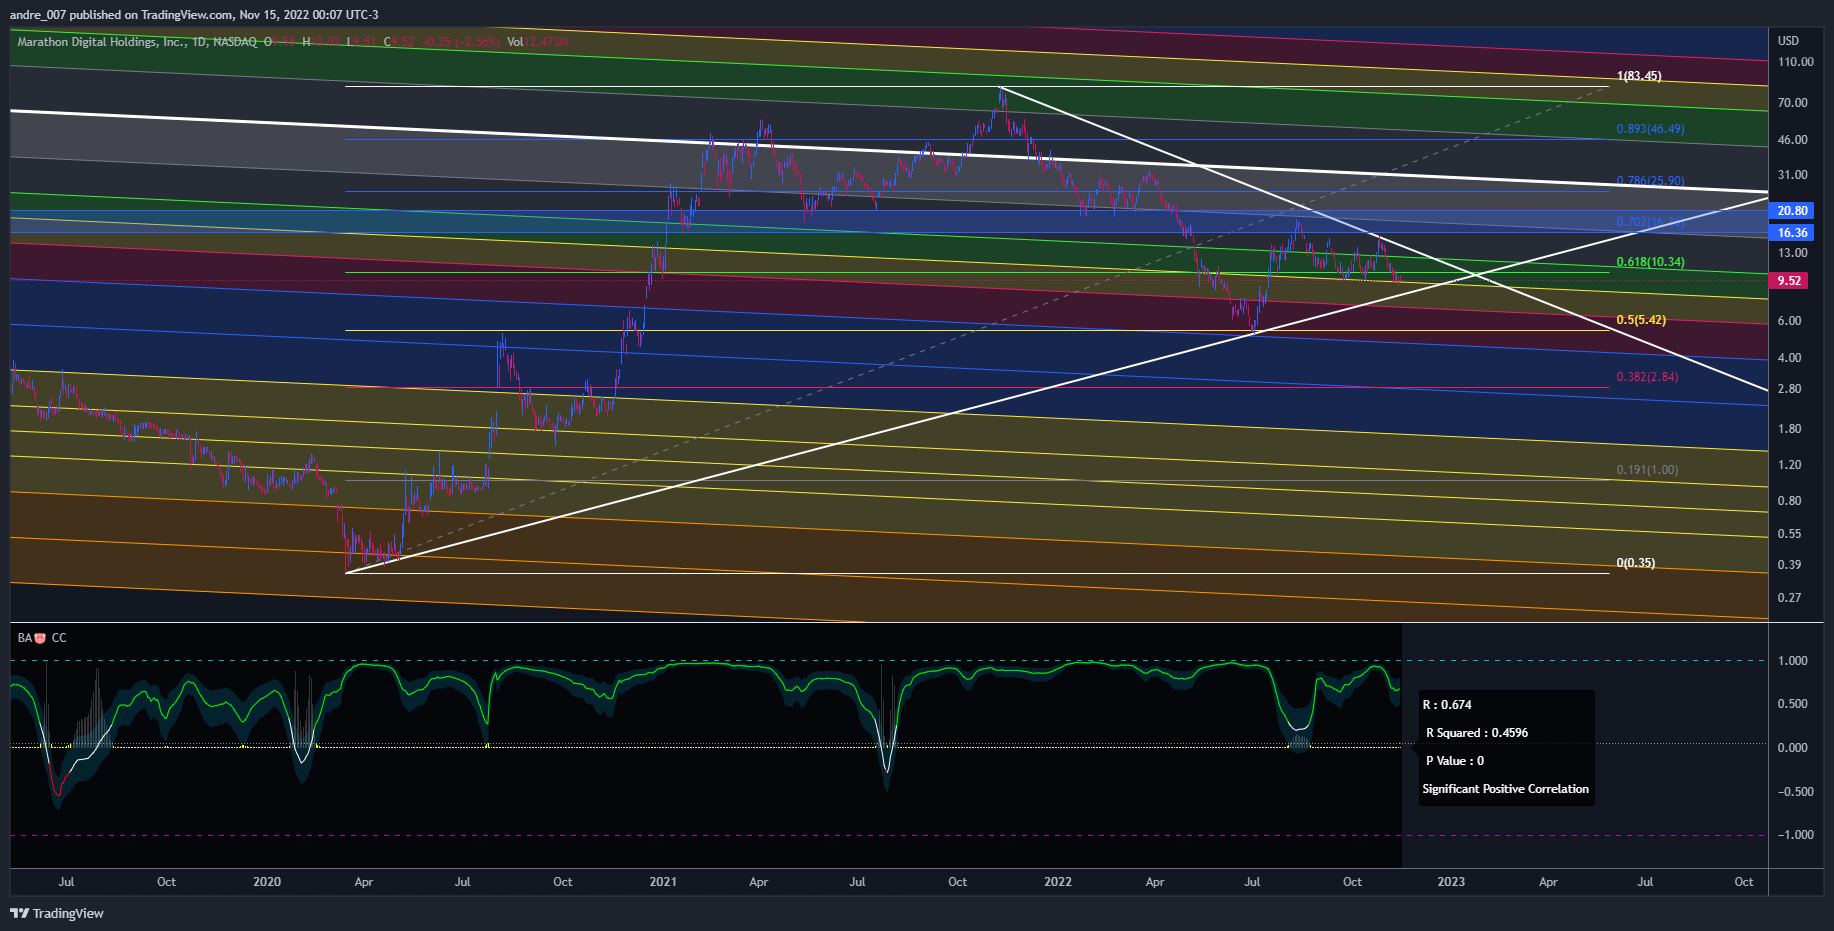Click the 'R : 0.674' correlation value
Screen dimensions: 1834x931
click(1447, 705)
